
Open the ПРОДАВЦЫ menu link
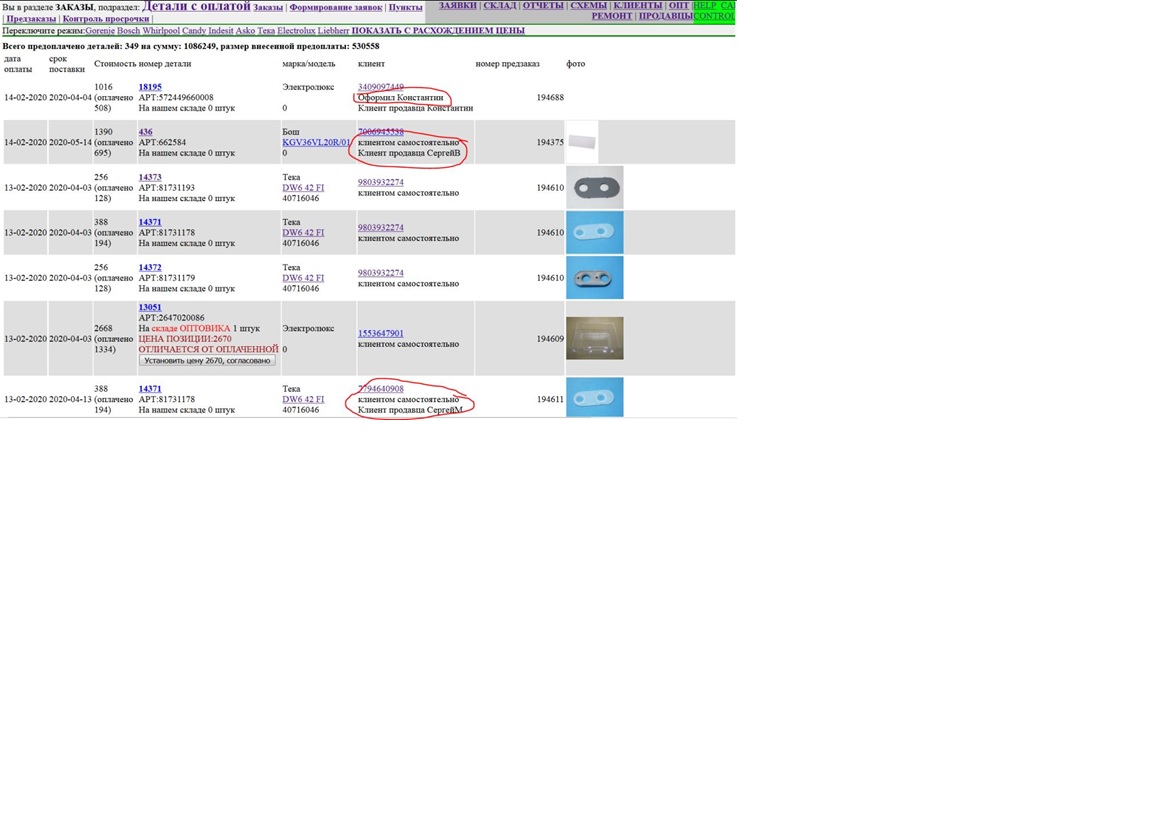coord(664,17)
